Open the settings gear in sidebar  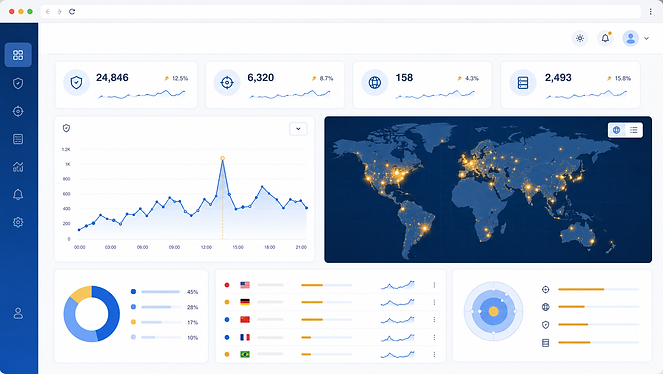(18, 222)
